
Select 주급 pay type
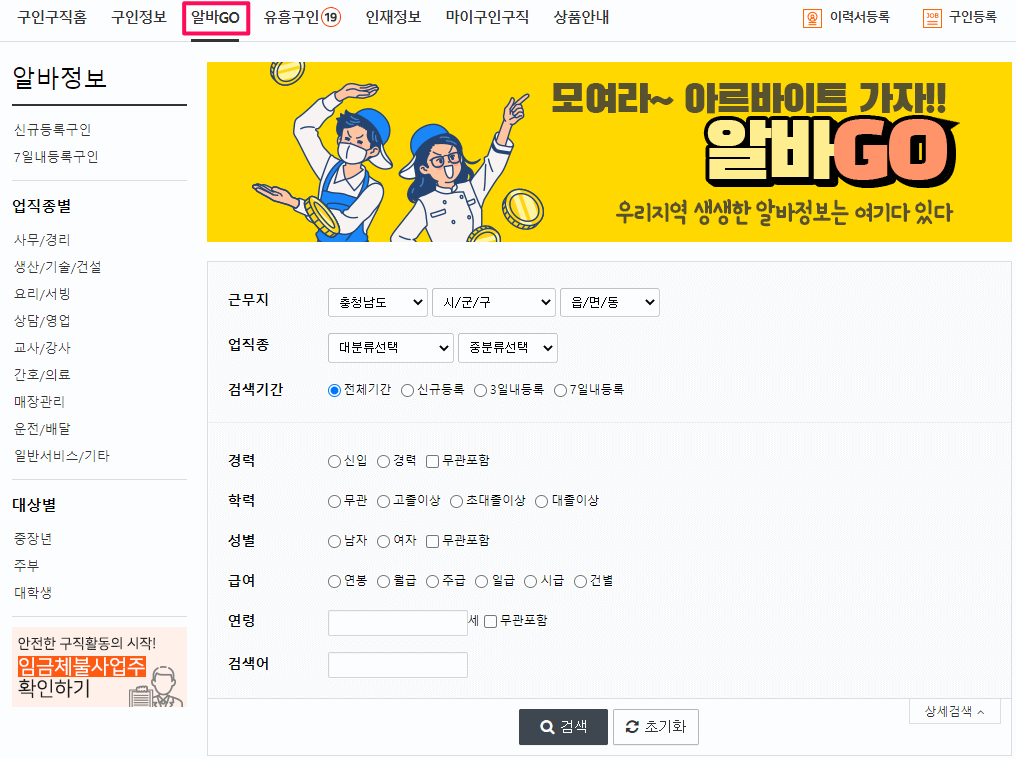[x=432, y=581]
